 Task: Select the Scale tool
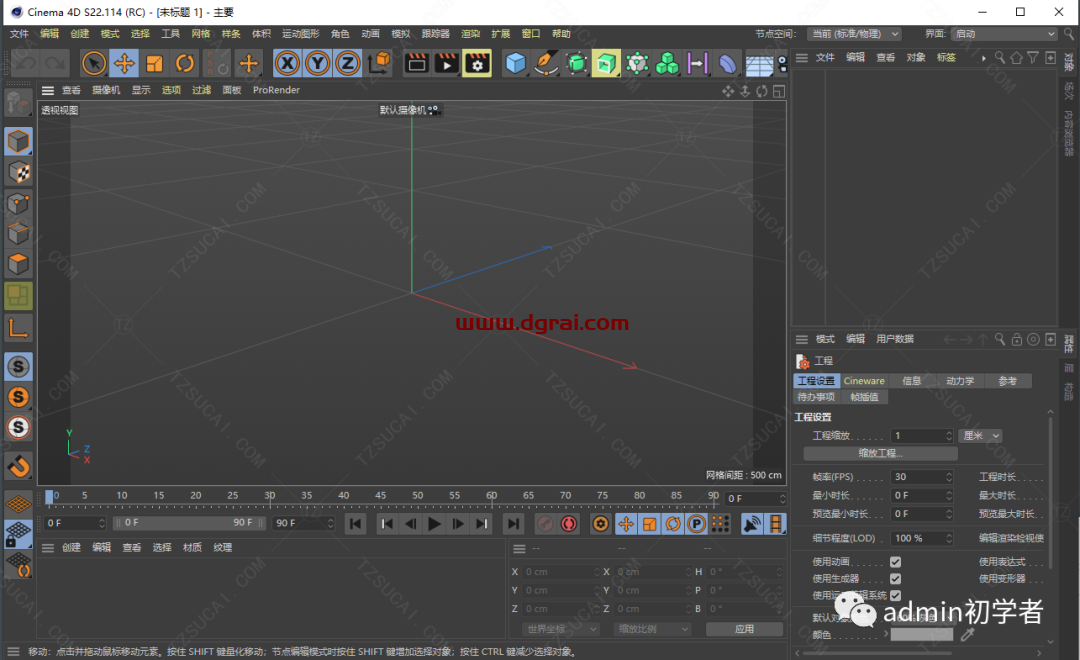[154, 63]
